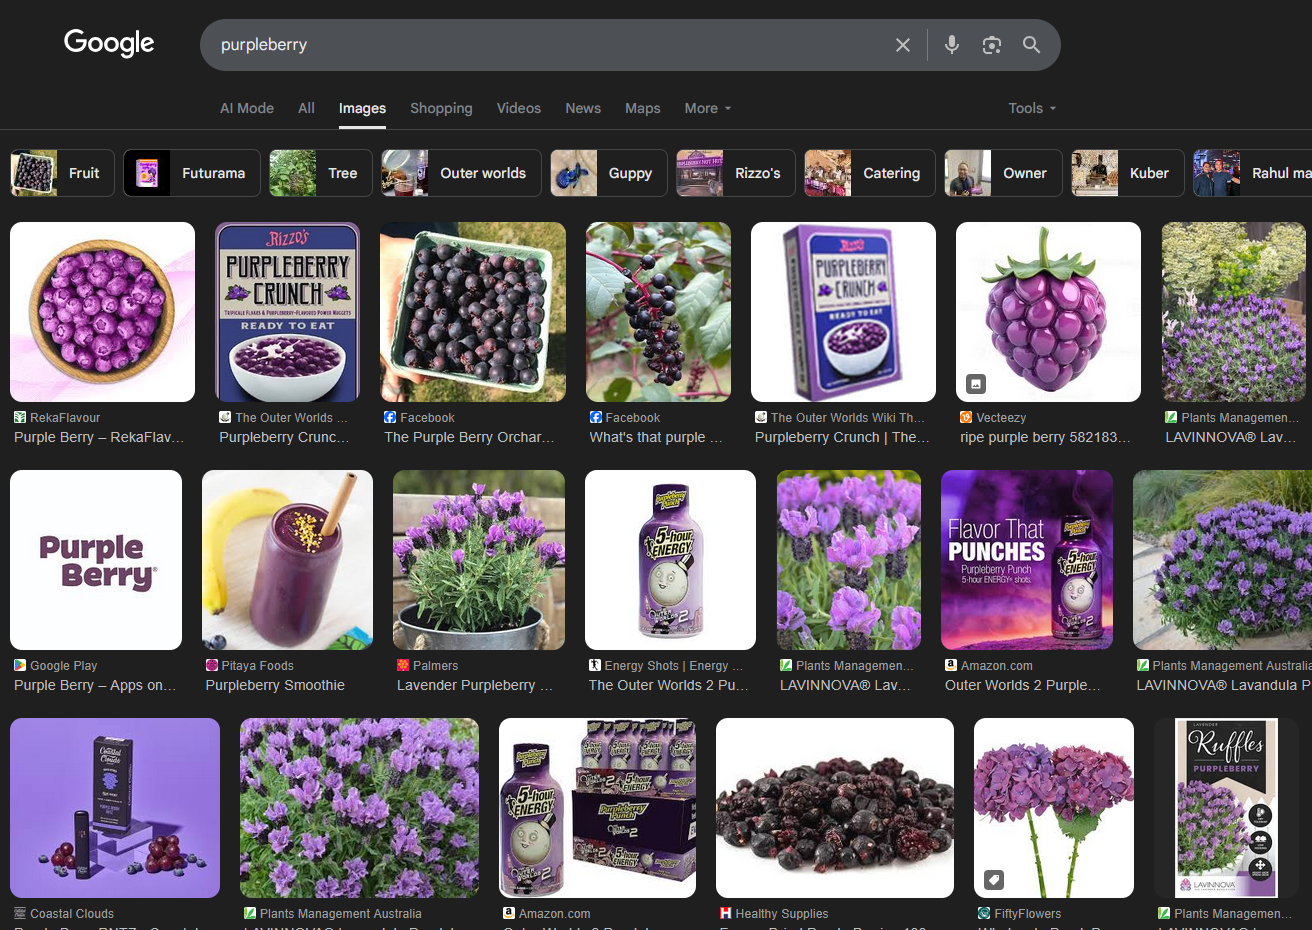The width and height of the screenshot is (1312, 930).
Task: Filter images by Owner chip
Action: [x=1003, y=173]
